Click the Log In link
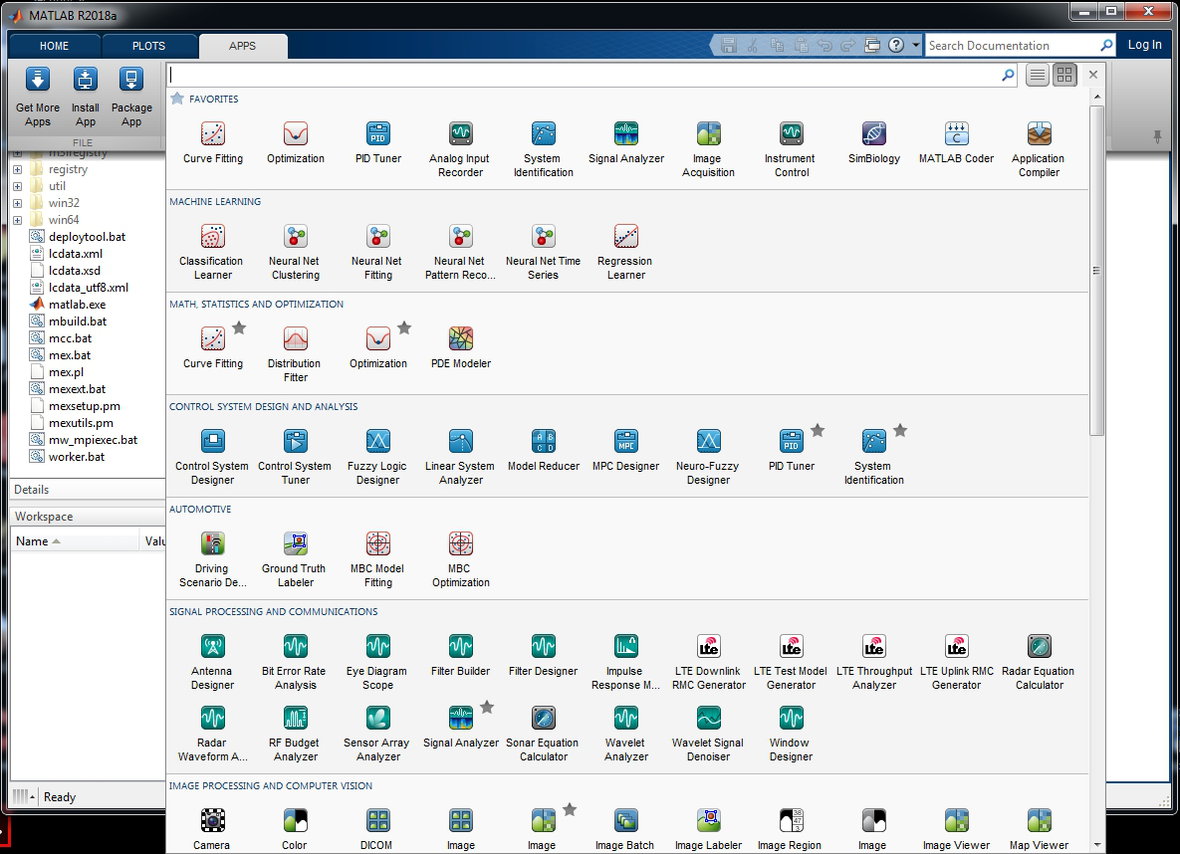This screenshot has width=1180, height=854. point(1144,44)
